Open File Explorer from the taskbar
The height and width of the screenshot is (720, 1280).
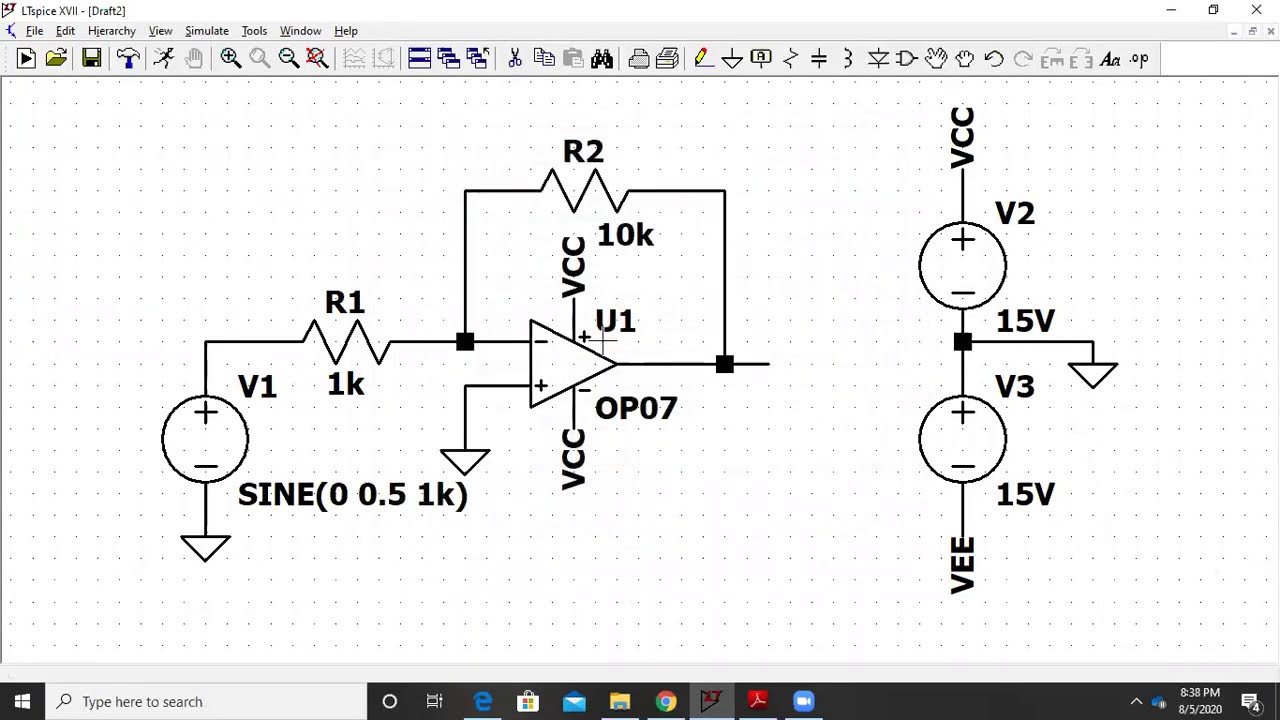coord(620,702)
